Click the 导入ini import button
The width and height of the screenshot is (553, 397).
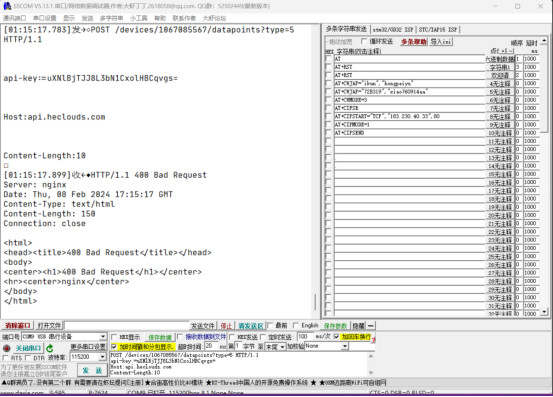(x=441, y=42)
